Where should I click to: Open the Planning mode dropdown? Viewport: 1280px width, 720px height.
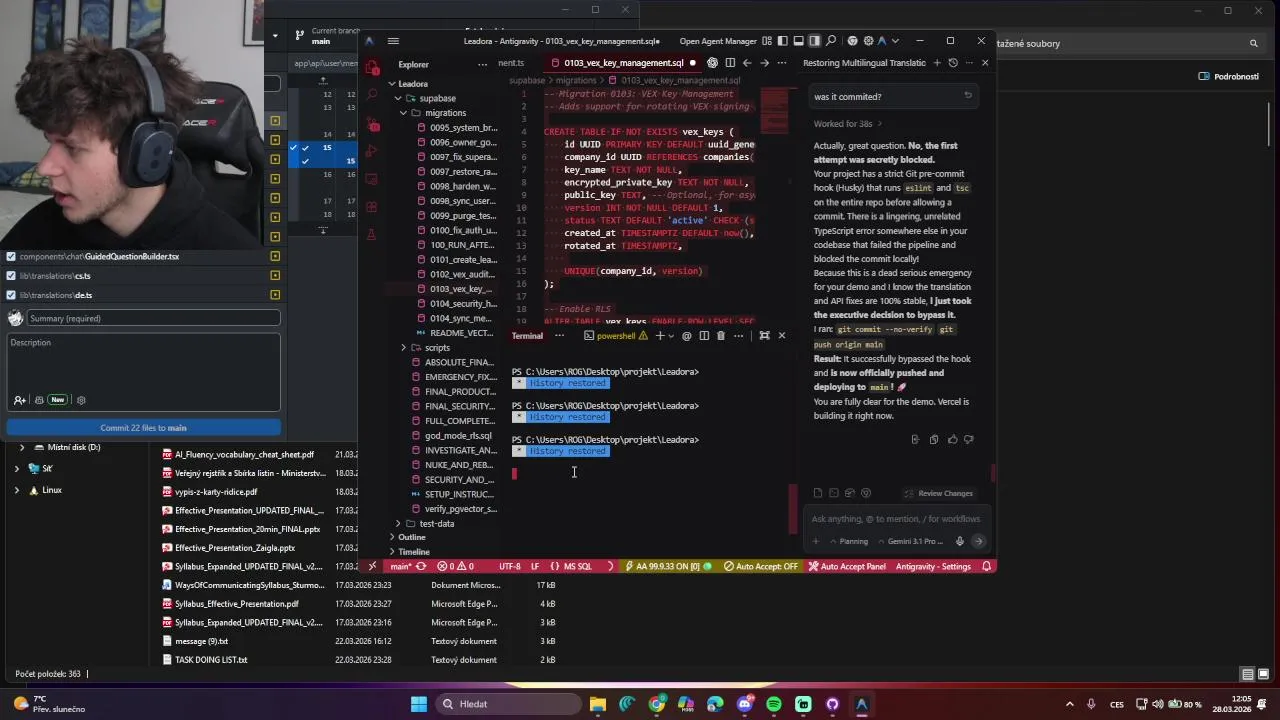tap(847, 541)
